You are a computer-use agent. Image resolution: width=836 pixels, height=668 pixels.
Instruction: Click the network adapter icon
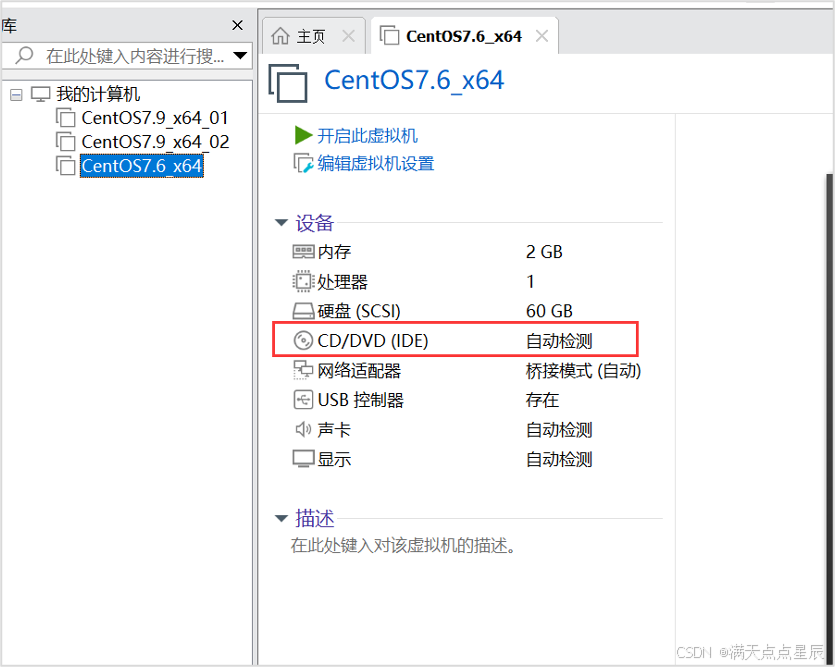[303, 370]
